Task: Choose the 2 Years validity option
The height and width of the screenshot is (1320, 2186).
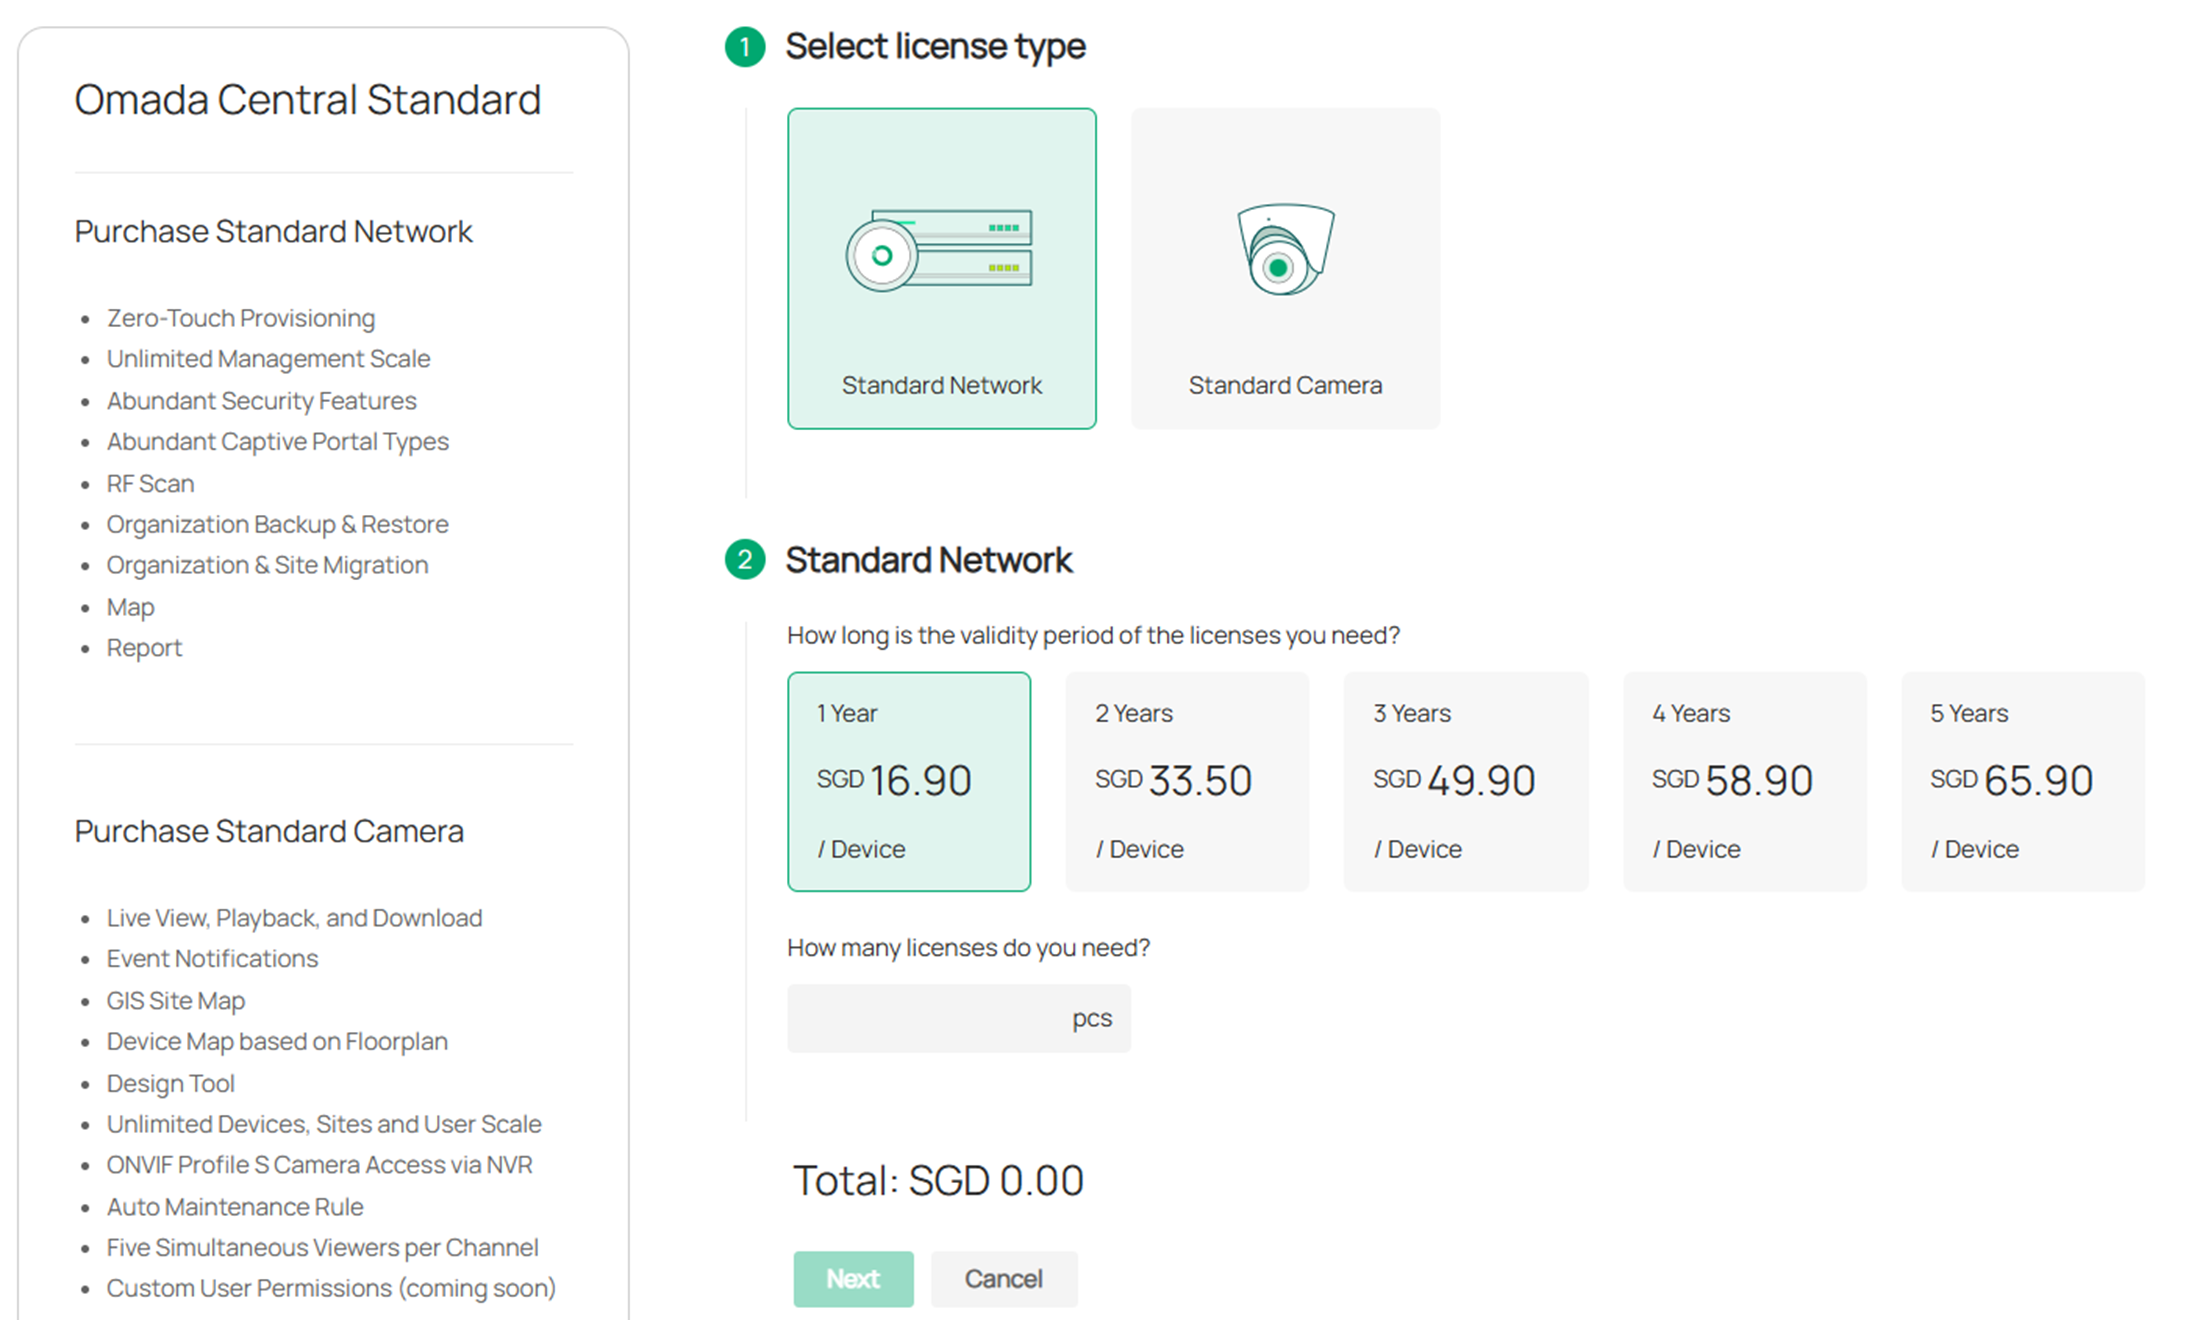Action: point(1187,781)
